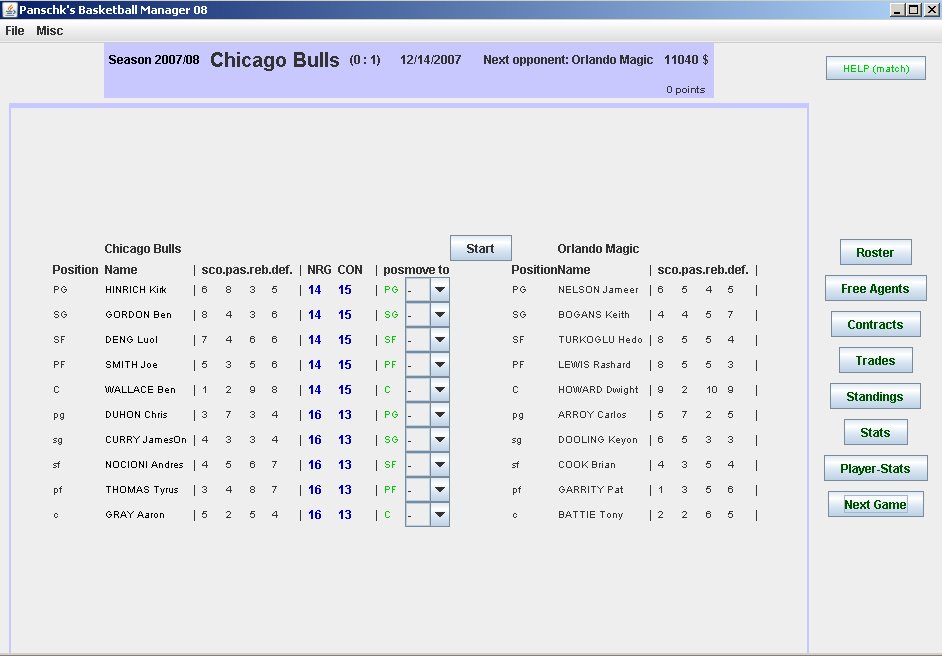This screenshot has height=656, width=942.
Task: Click green PG position for DUHON Chris
Action: 391,415
